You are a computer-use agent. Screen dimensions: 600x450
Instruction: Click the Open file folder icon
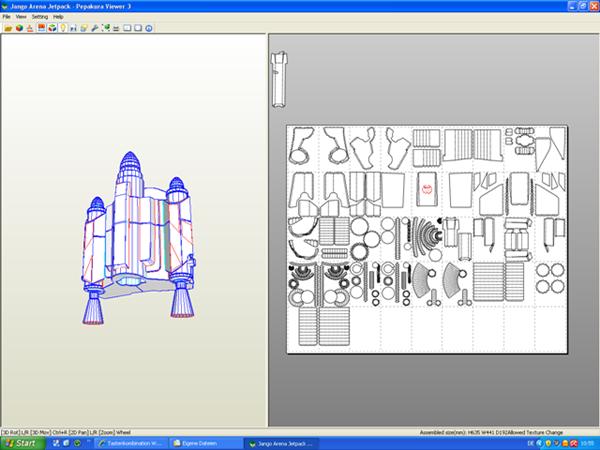click(8, 28)
